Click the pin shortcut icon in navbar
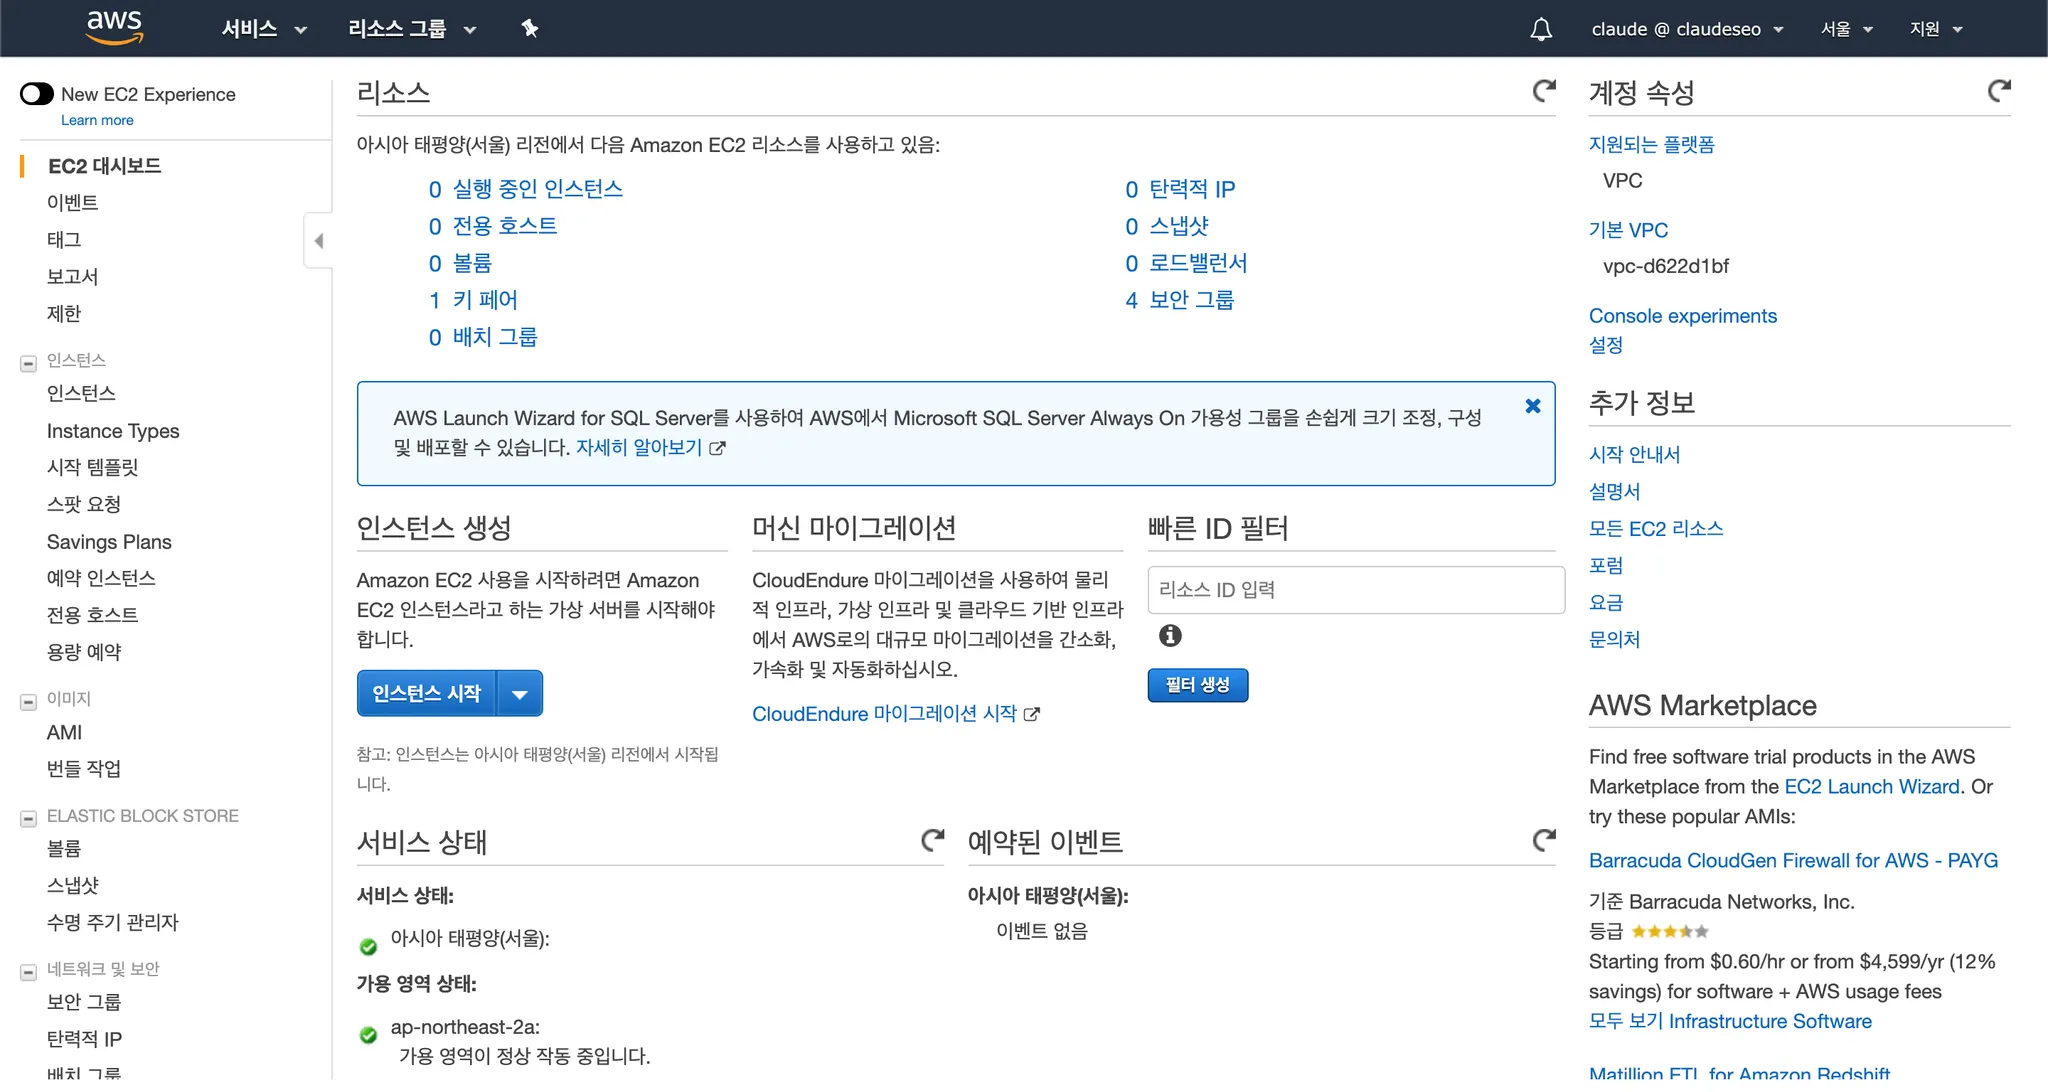 click(530, 29)
